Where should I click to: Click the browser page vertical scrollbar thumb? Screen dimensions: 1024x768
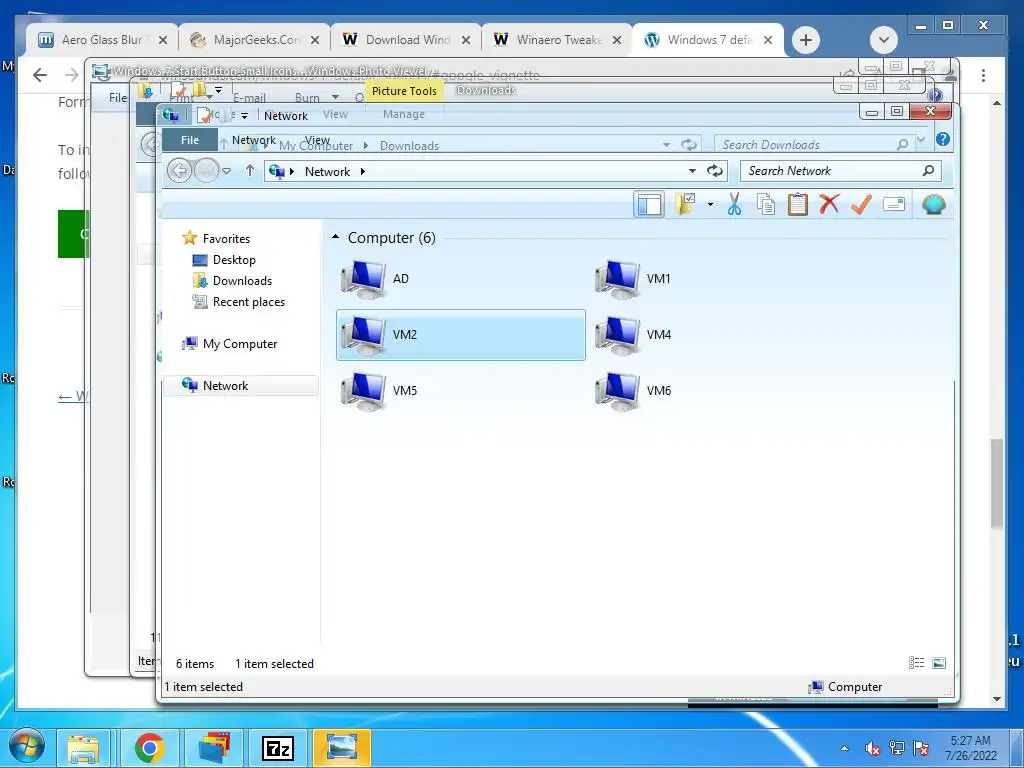point(997,483)
